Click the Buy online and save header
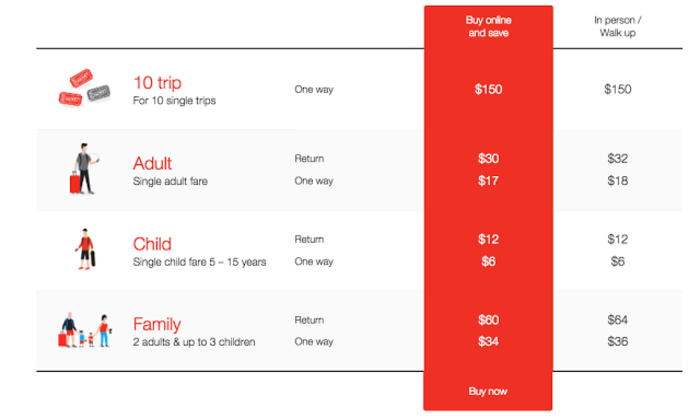700x419 pixels. [x=488, y=26]
